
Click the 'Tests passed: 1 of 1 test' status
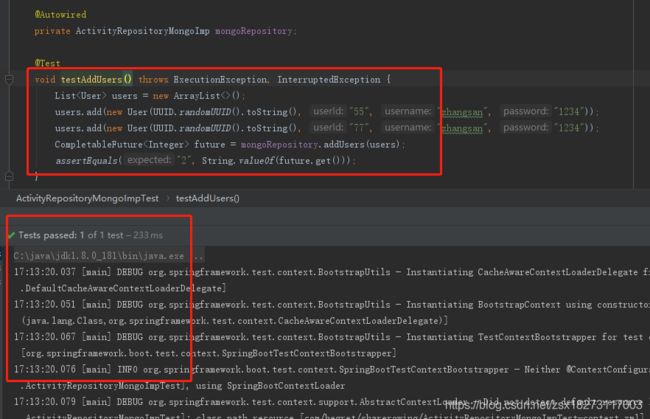pos(71,235)
